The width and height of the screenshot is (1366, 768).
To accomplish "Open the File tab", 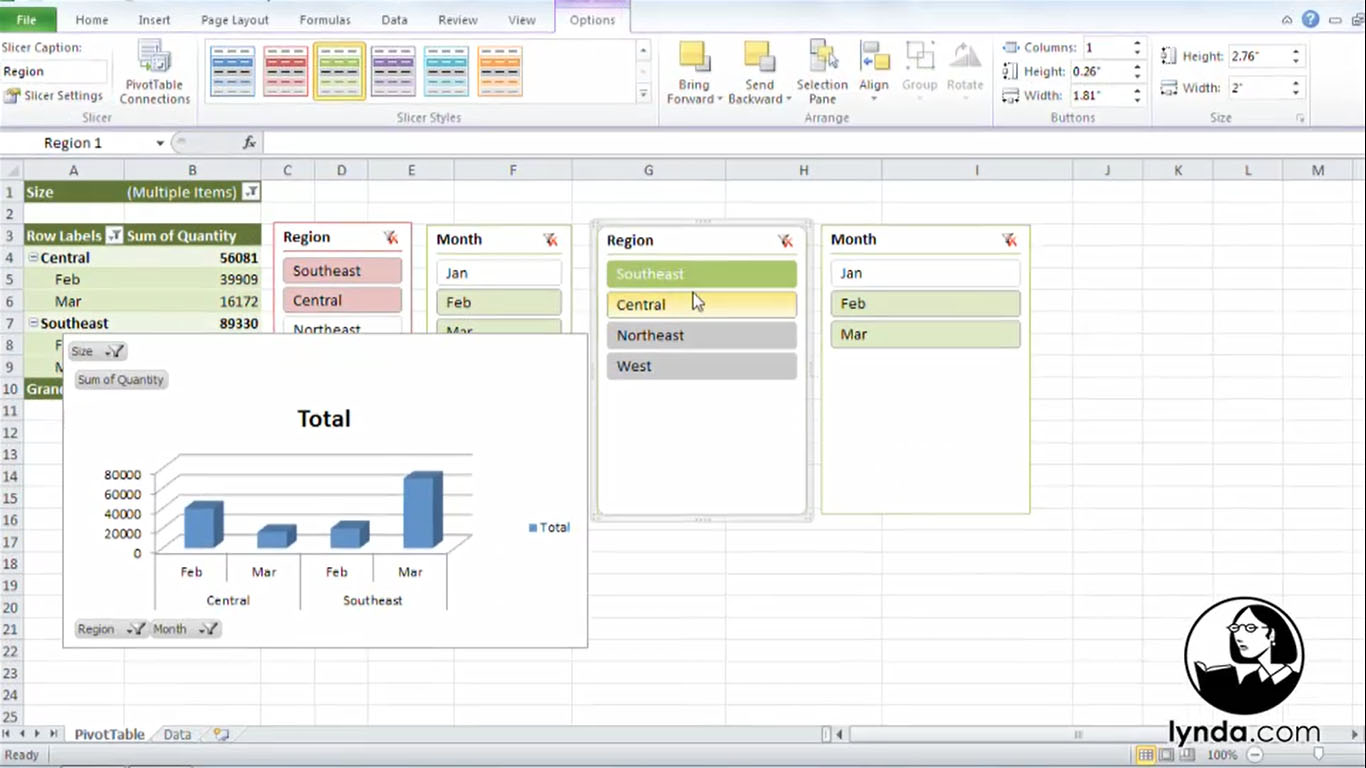I will click(28, 19).
